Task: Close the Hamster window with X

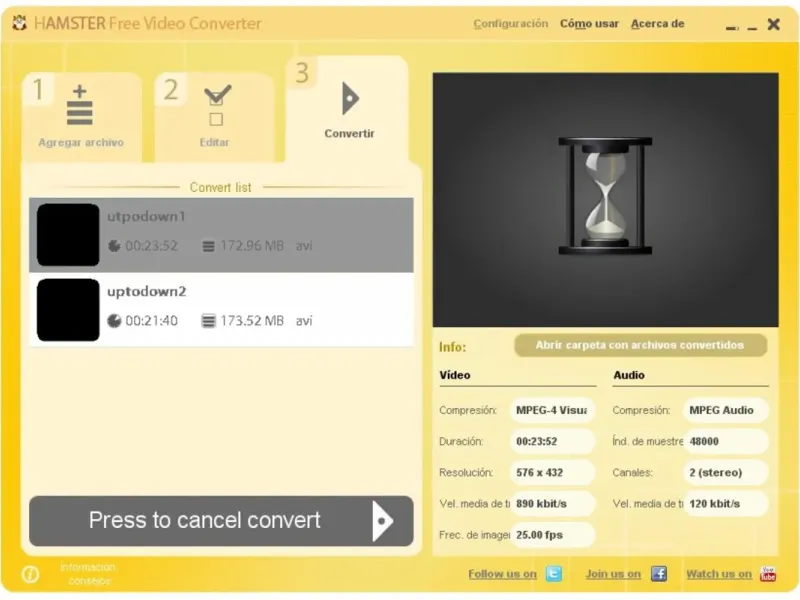Action: pos(773,24)
